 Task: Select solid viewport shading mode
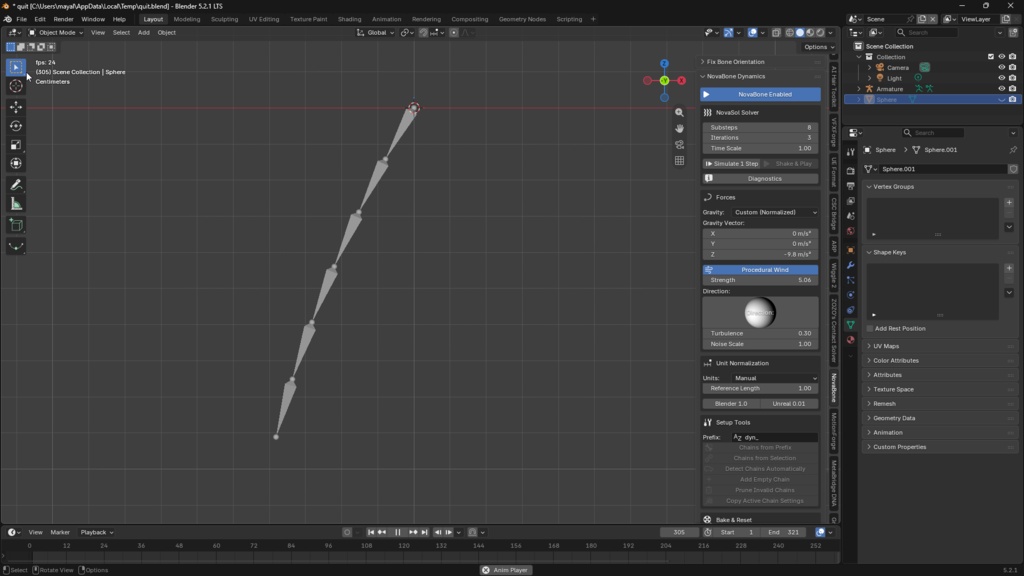[800, 33]
